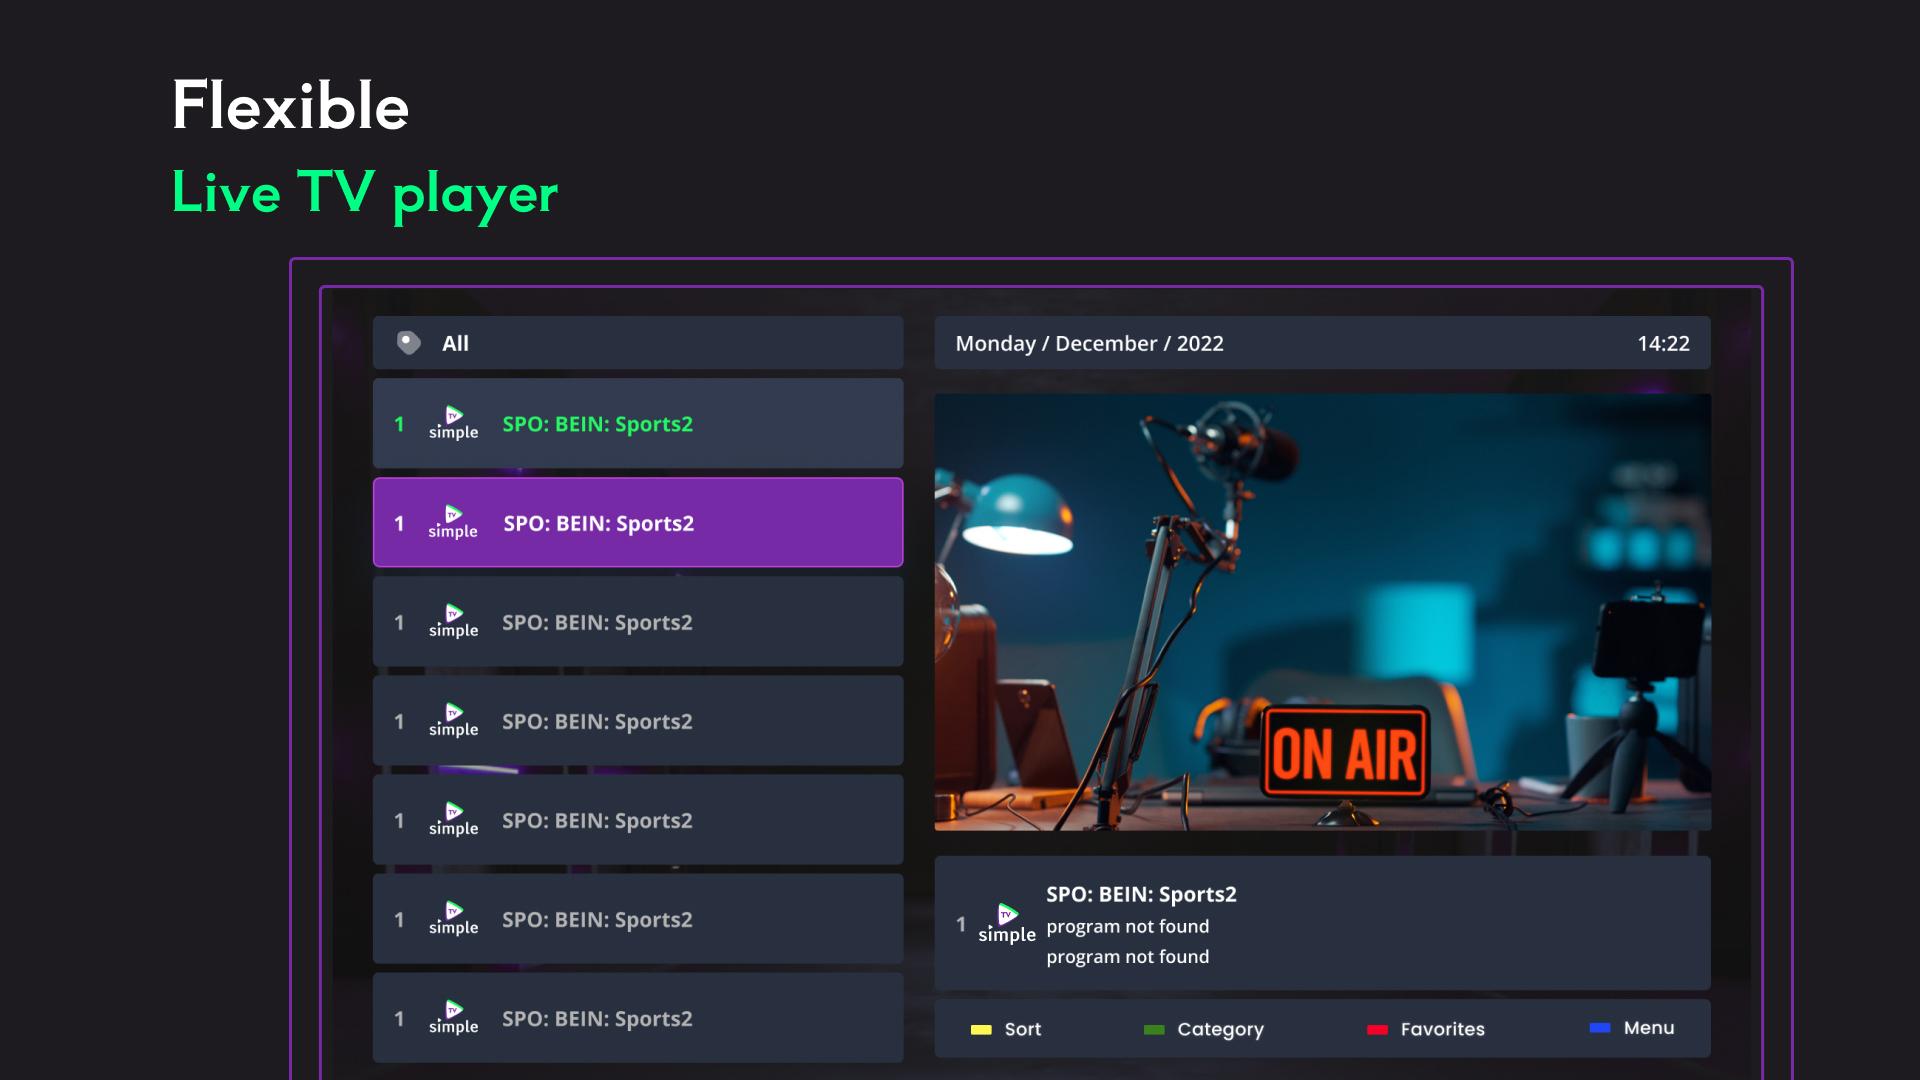Click the first 'program not found' line
The image size is (1920, 1080).
pos(1127,927)
